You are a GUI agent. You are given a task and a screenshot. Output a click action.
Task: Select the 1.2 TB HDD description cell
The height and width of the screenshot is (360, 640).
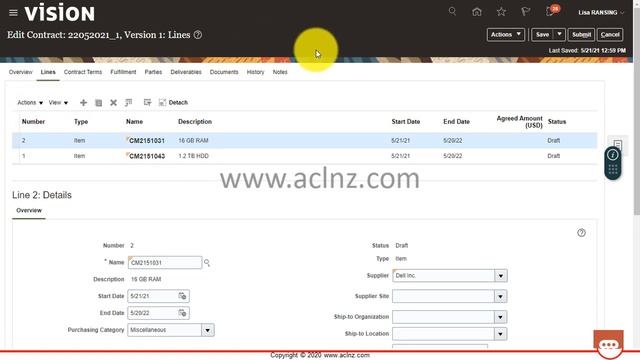(193, 156)
